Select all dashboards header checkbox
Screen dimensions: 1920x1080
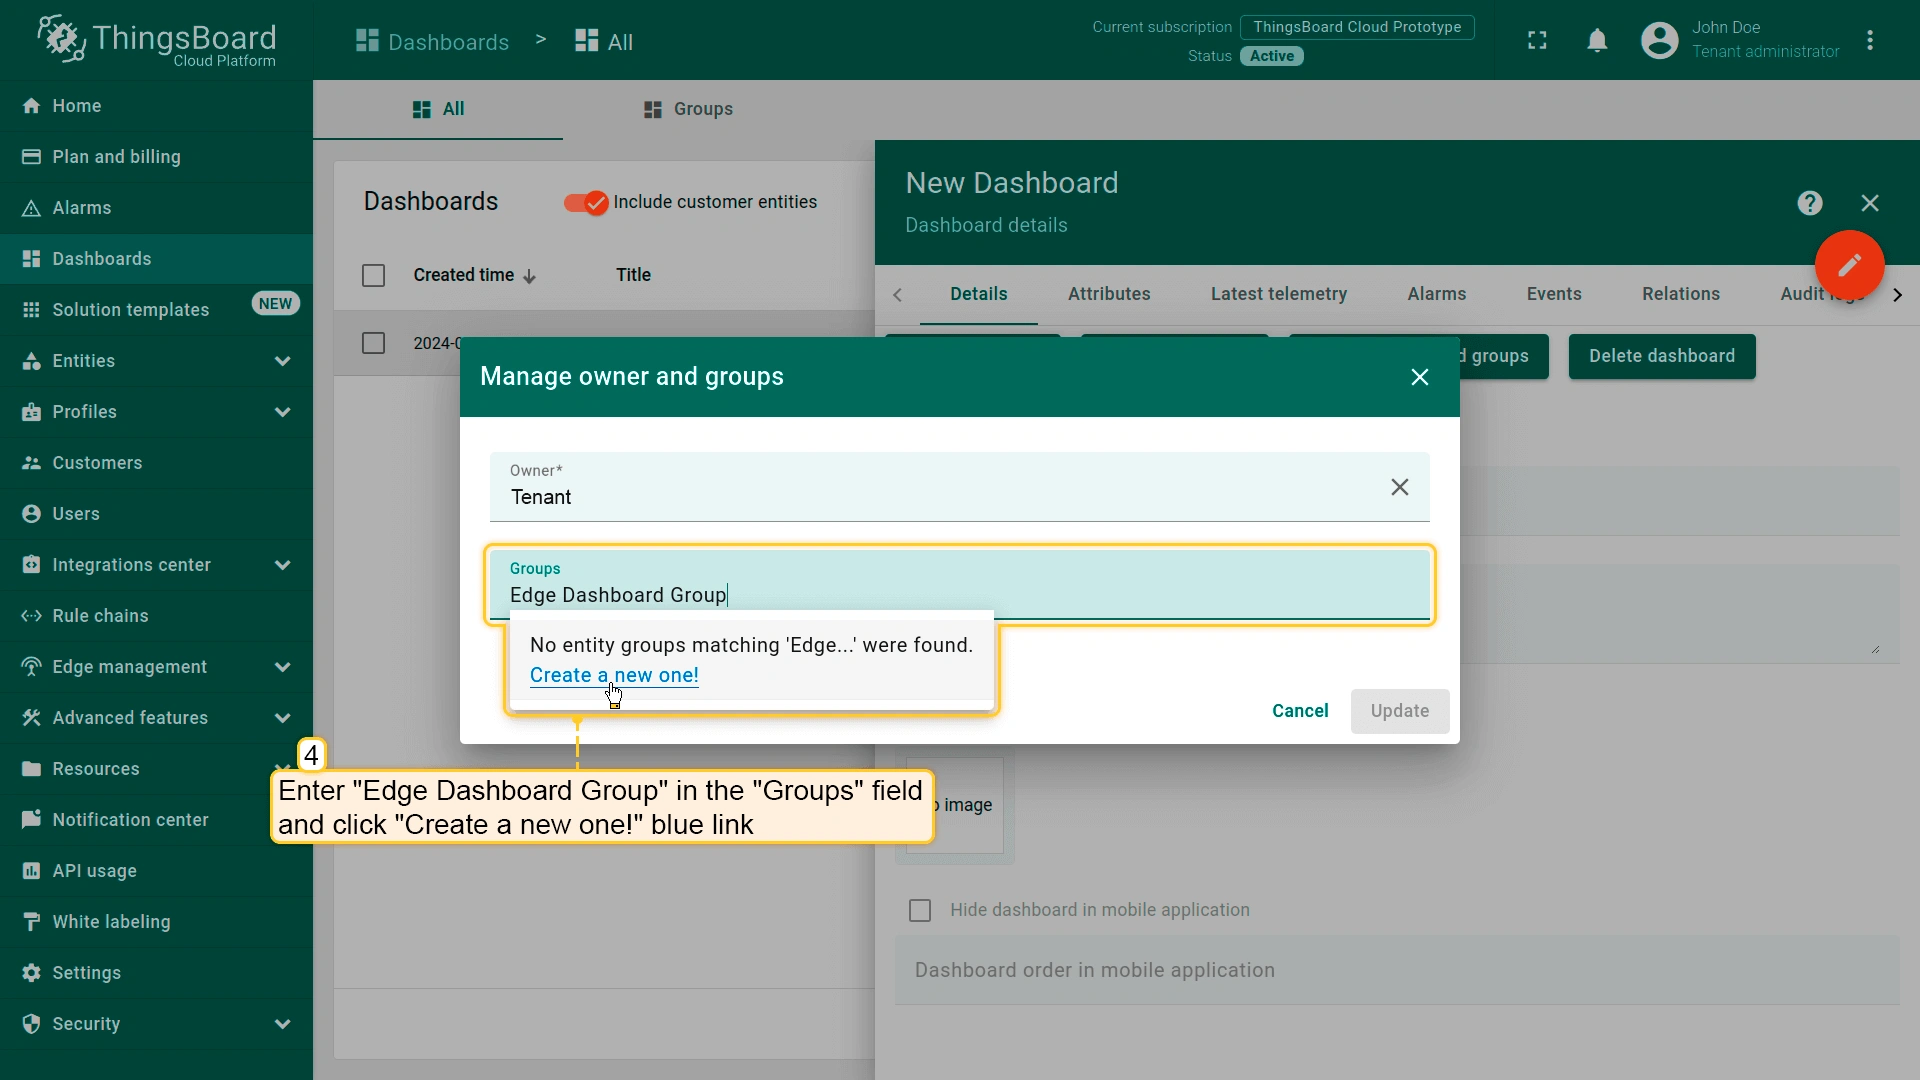coord(373,275)
